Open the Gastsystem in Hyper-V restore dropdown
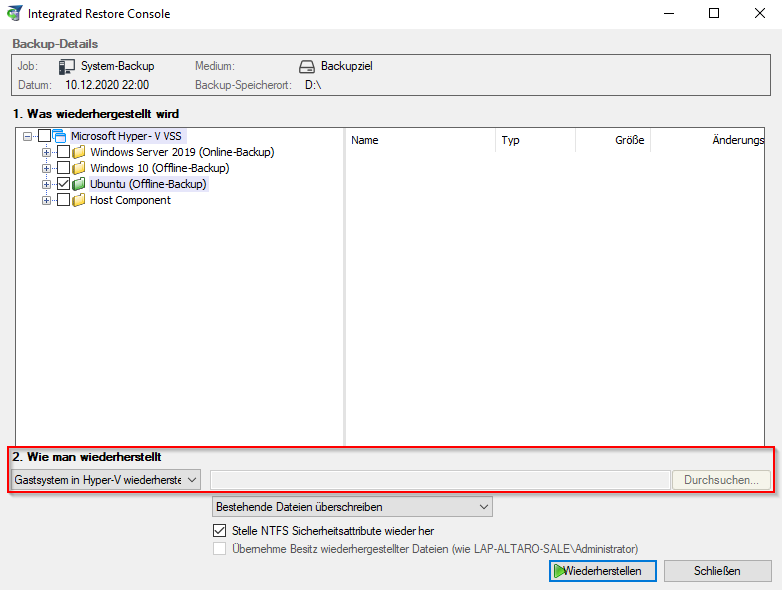Viewport: 782px width, 590px height. point(106,480)
